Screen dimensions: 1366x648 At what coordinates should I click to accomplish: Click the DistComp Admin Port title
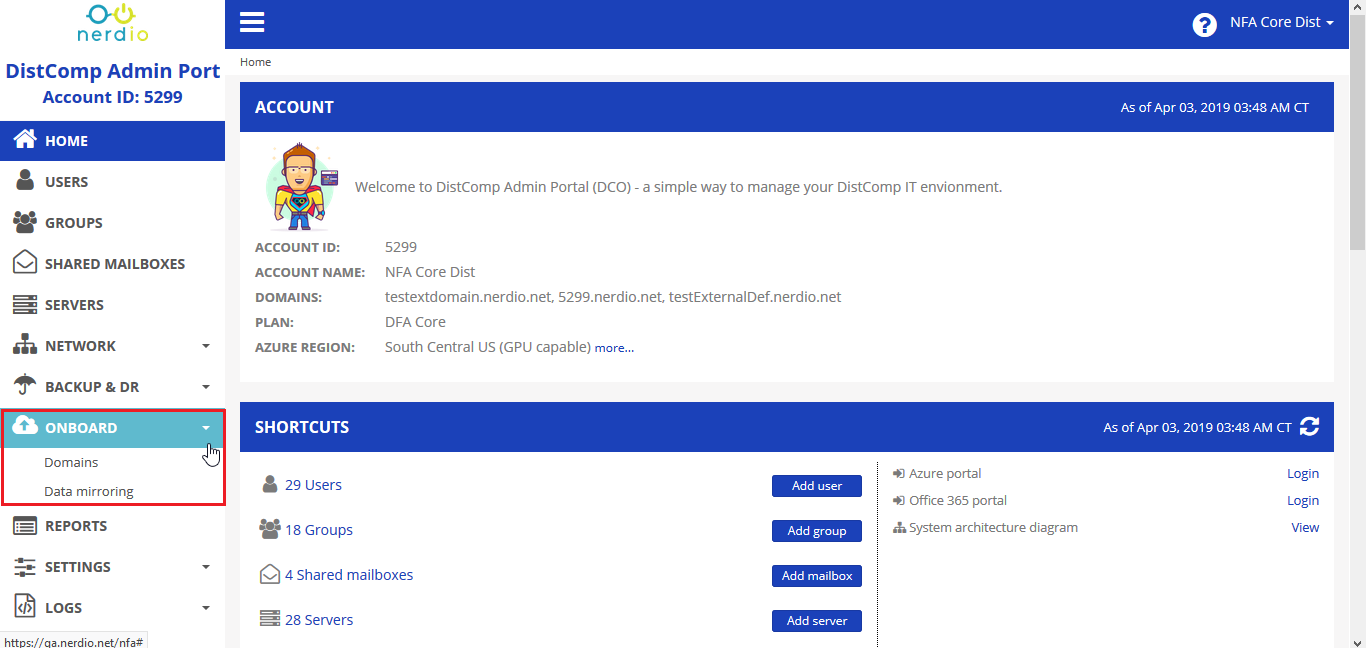(x=113, y=71)
